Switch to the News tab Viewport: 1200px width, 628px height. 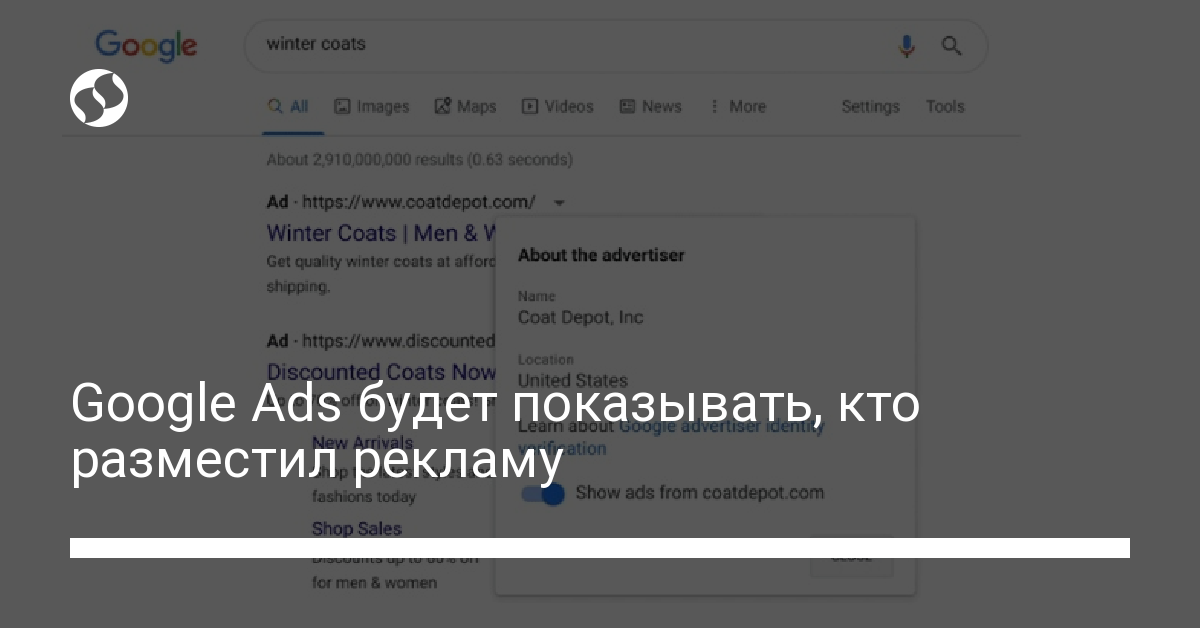pos(650,107)
